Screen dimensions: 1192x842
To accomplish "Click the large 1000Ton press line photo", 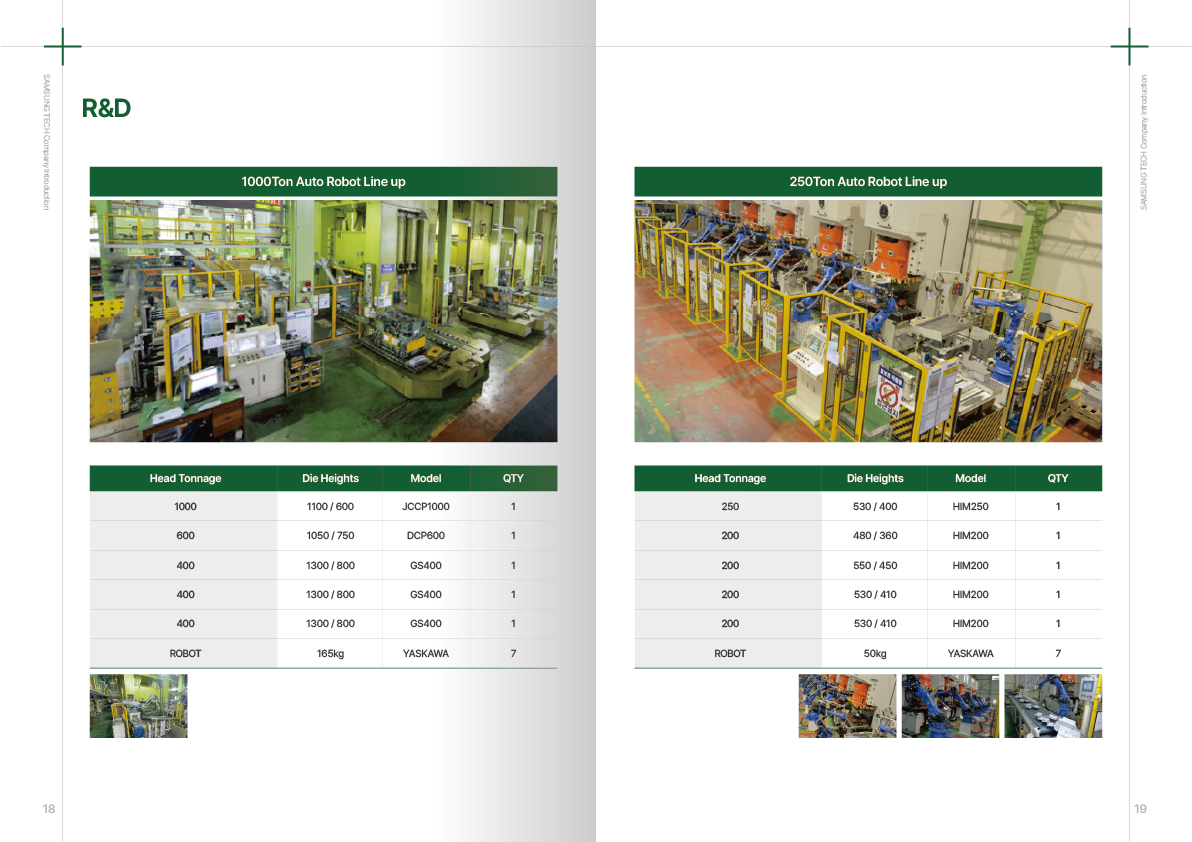I will [x=323, y=321].
